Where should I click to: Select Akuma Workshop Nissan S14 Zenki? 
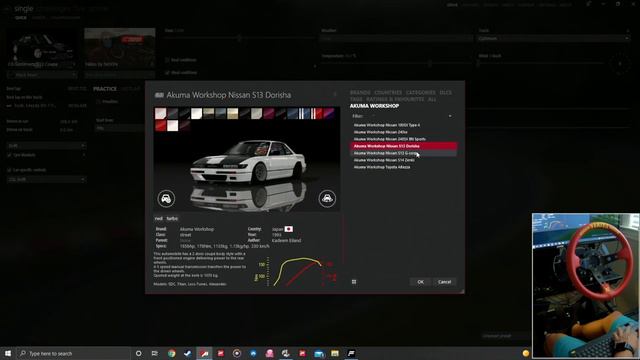(403, 160)
